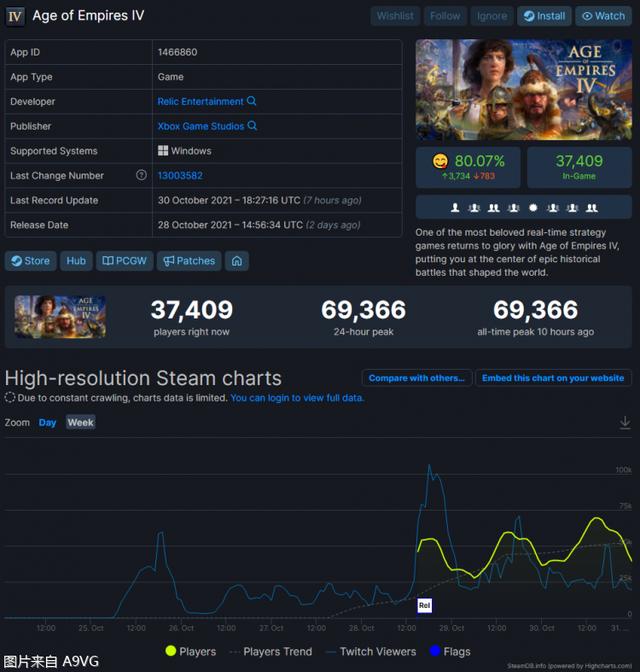Click the search icon beside Relic Entertainment
The image size is (640, 672).
[252, 102]
